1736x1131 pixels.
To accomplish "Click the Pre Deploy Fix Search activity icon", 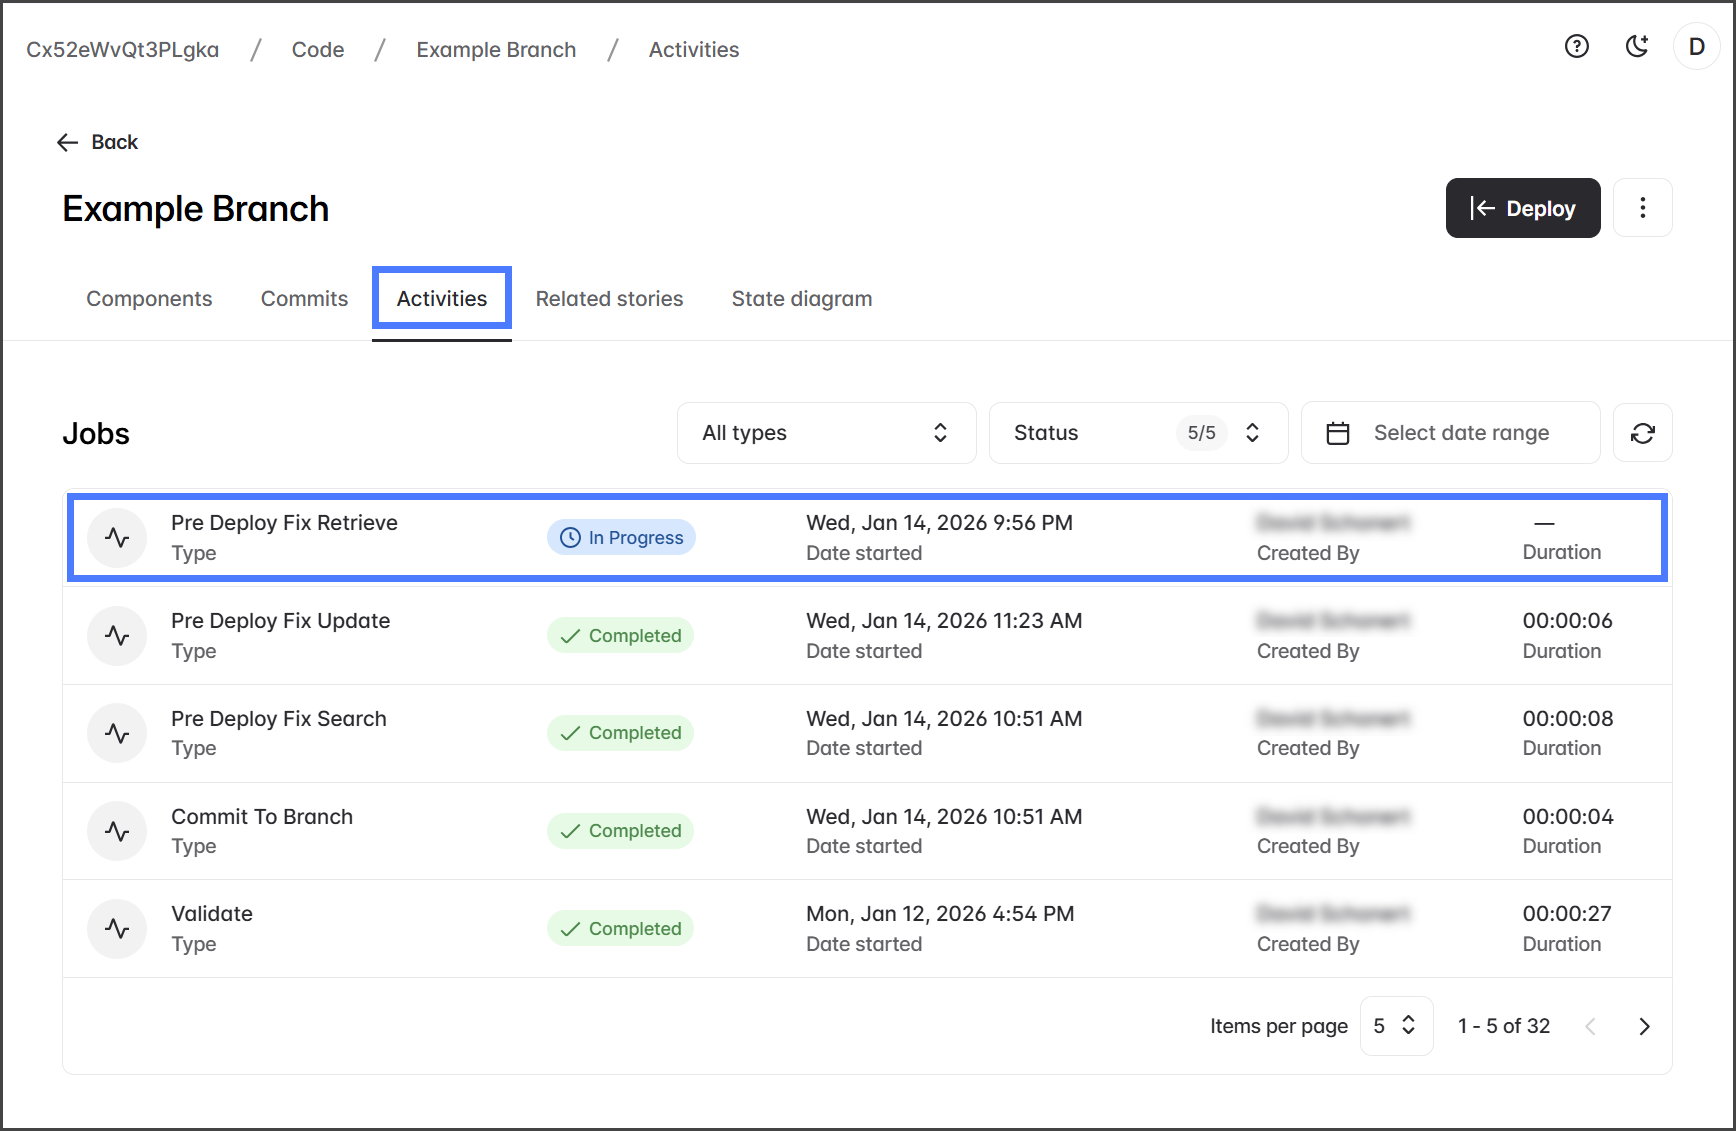I will click(117, 733).
